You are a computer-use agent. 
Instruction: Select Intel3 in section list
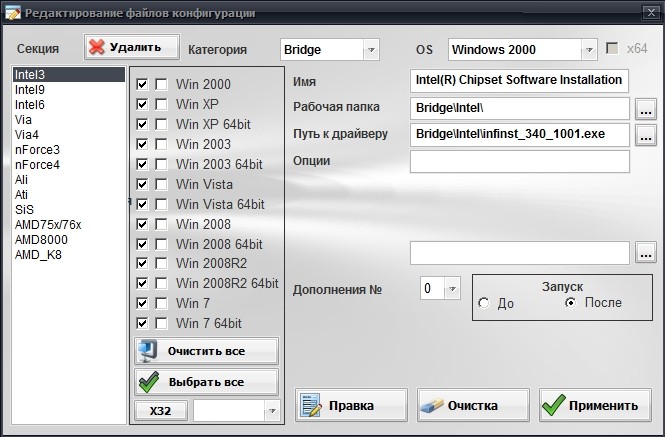(69, 75)
